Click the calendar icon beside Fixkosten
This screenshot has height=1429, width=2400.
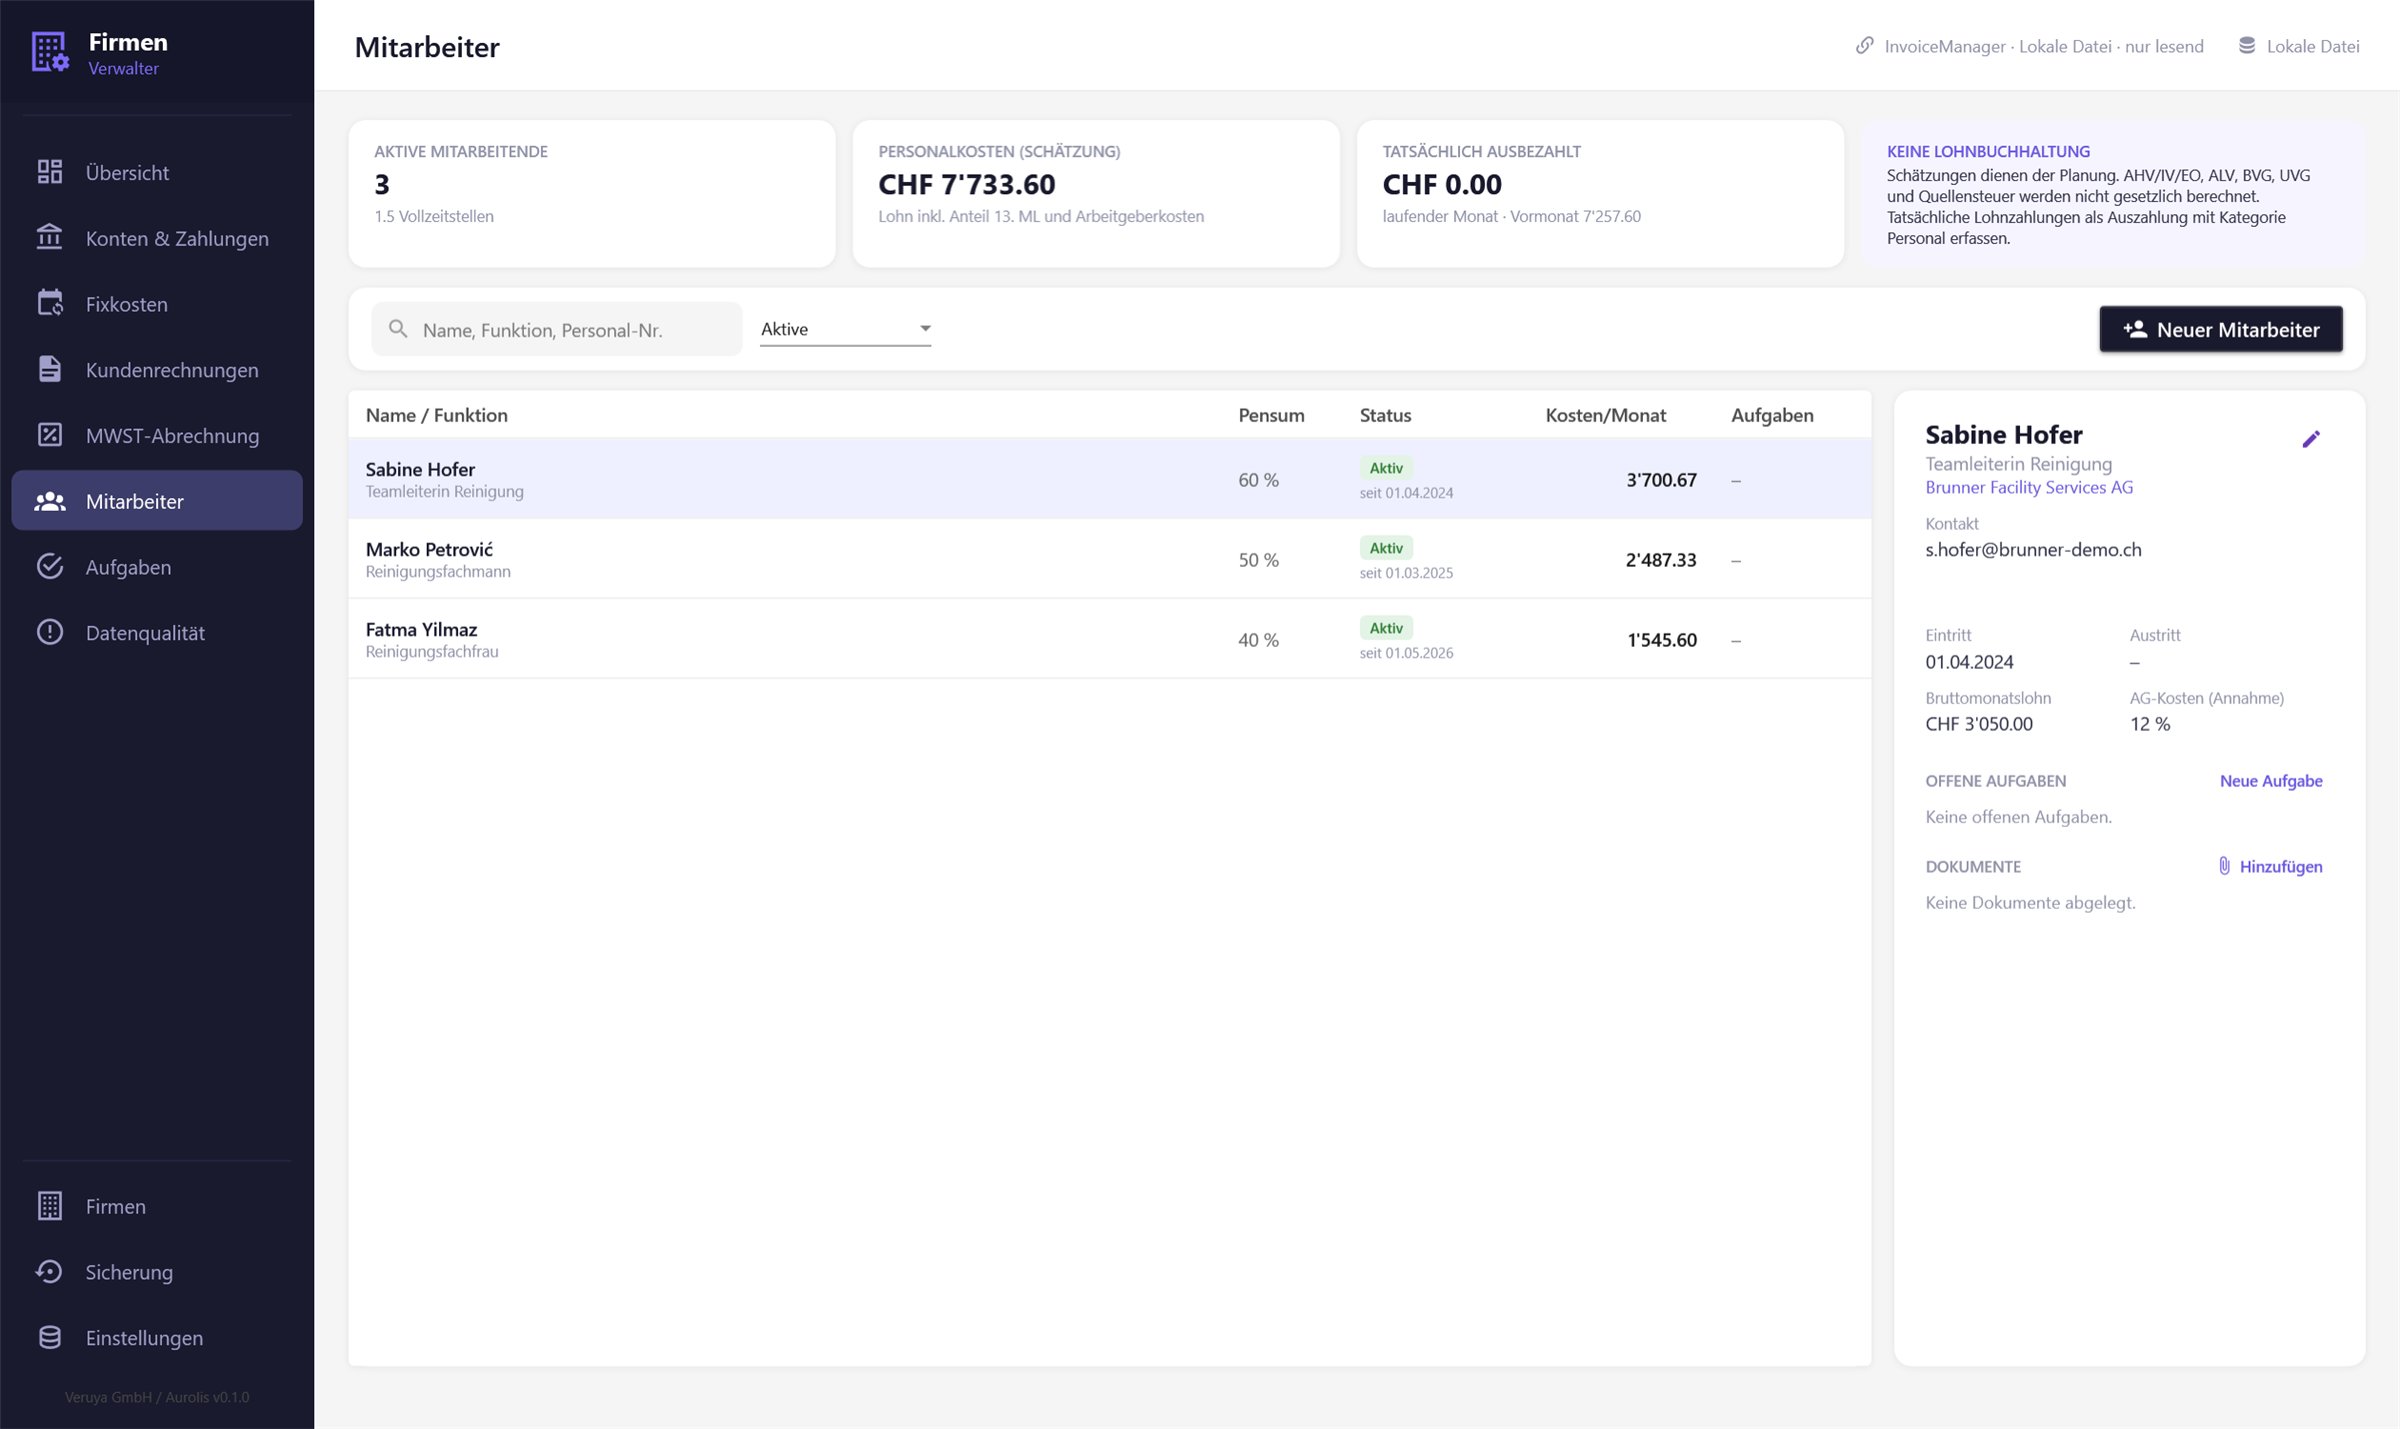tap(50, 303)
